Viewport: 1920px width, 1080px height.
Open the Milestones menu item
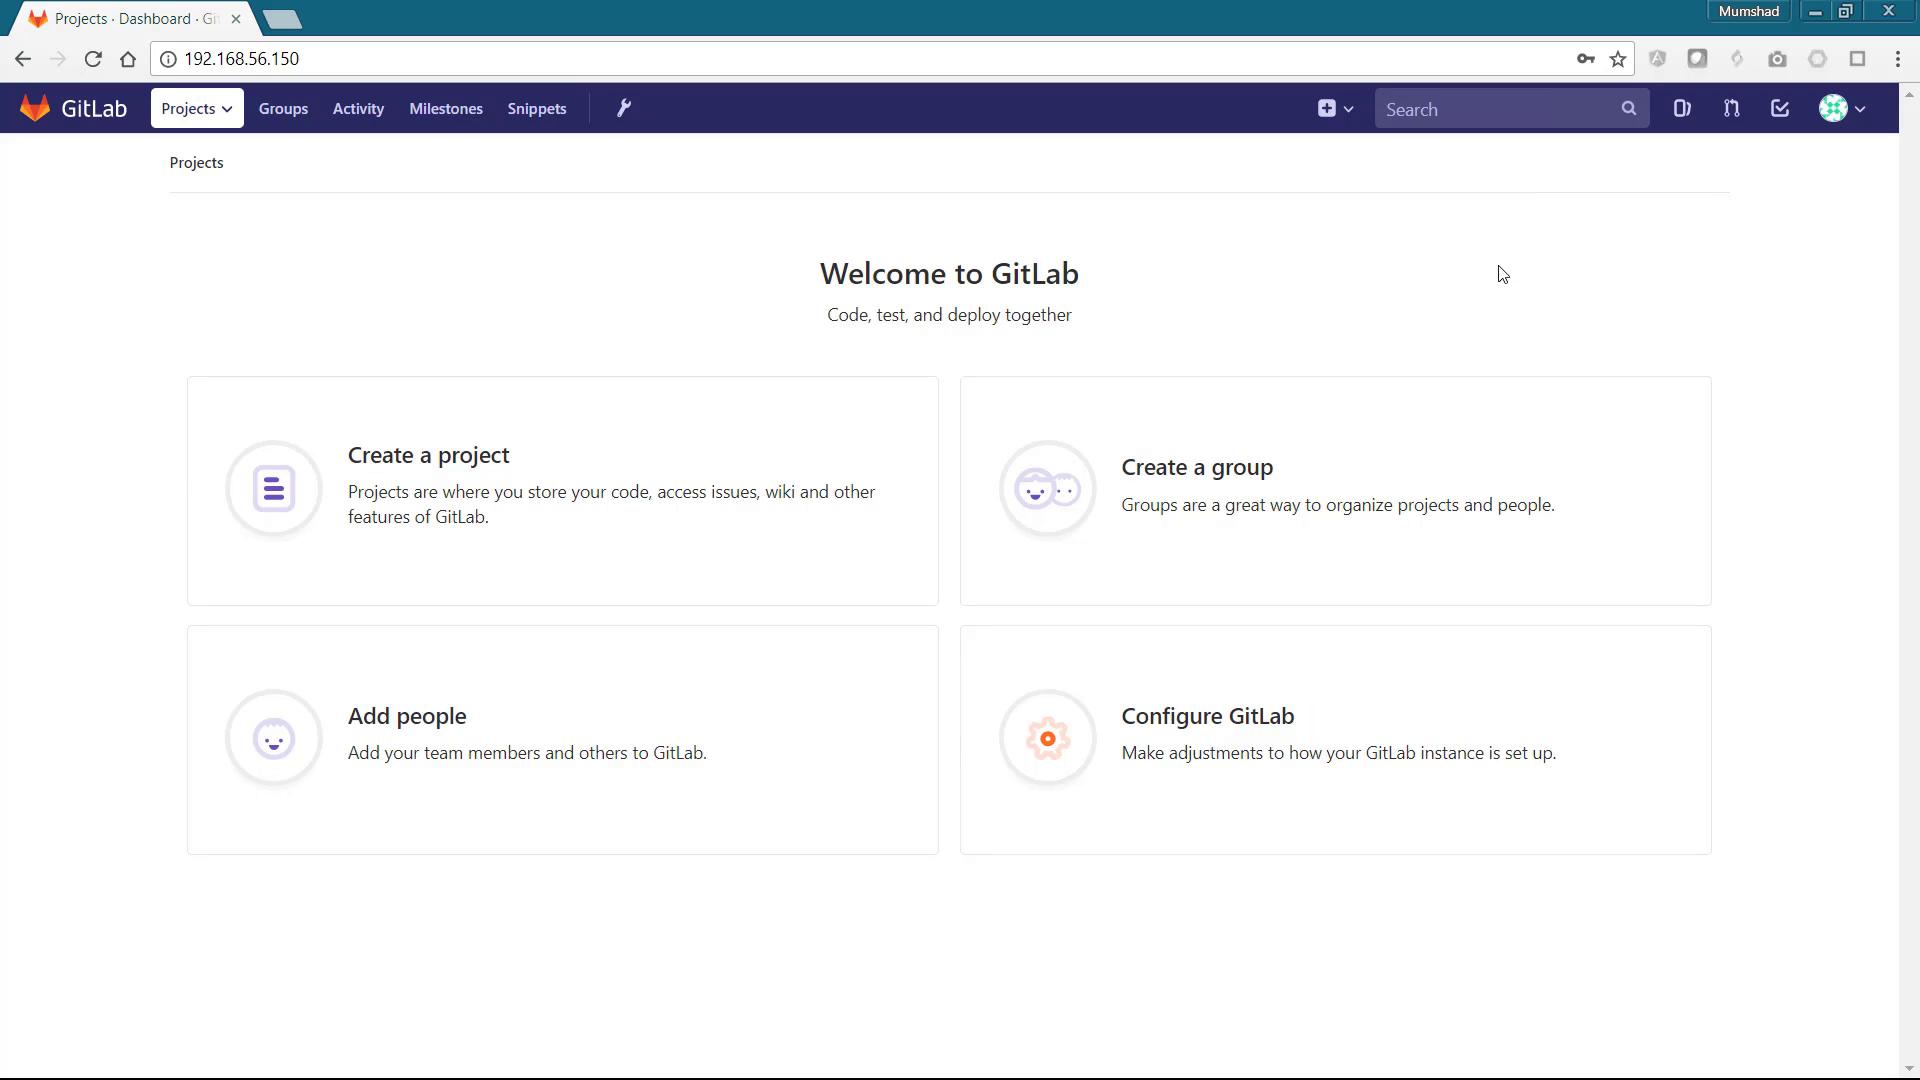pyautogui.click(x=446, y=108)
